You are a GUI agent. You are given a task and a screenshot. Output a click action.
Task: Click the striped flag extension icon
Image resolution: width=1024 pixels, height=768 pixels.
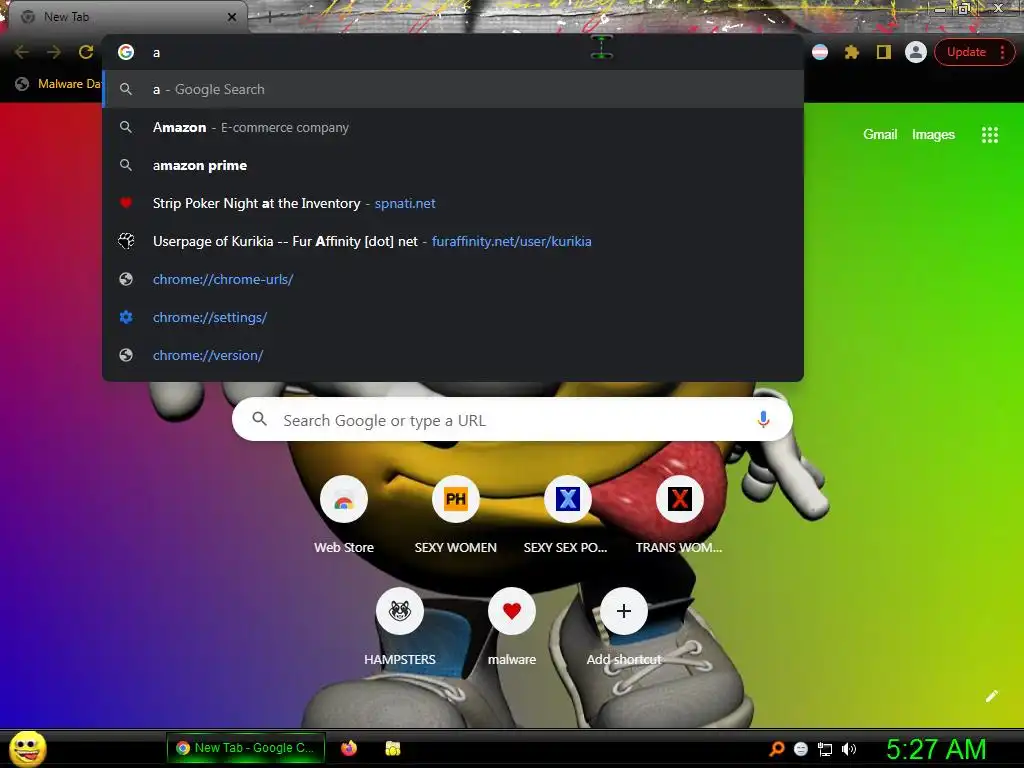(820, 52)
